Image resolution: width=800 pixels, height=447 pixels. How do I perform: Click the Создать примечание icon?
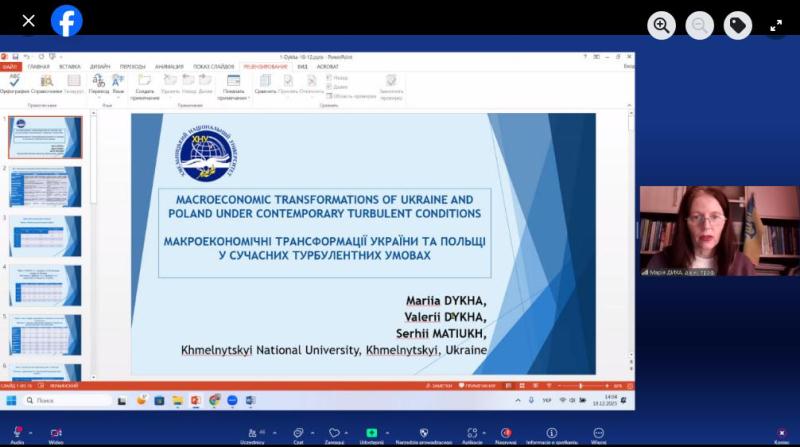click(144, 85)
